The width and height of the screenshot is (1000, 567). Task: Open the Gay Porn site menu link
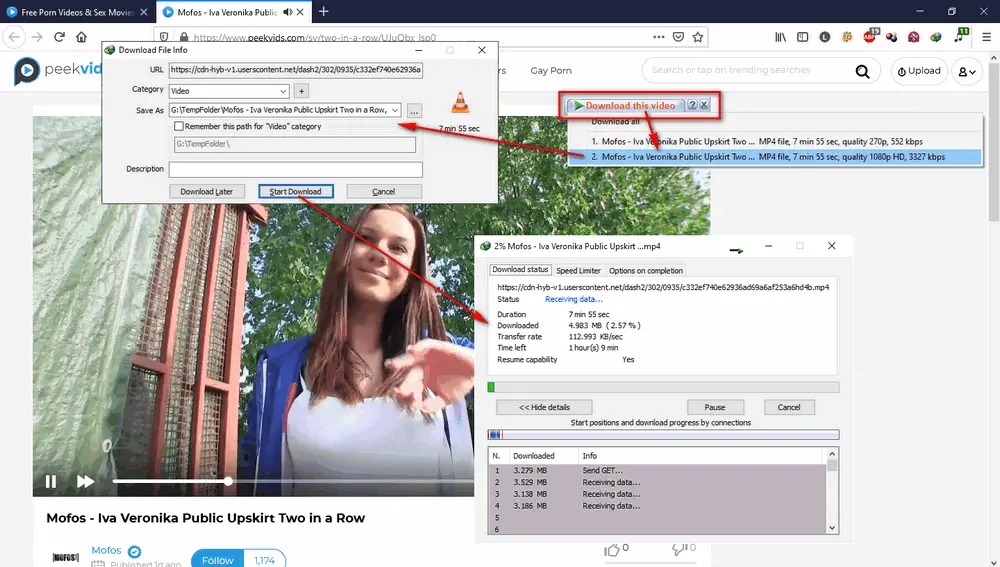tap(551, 70)
